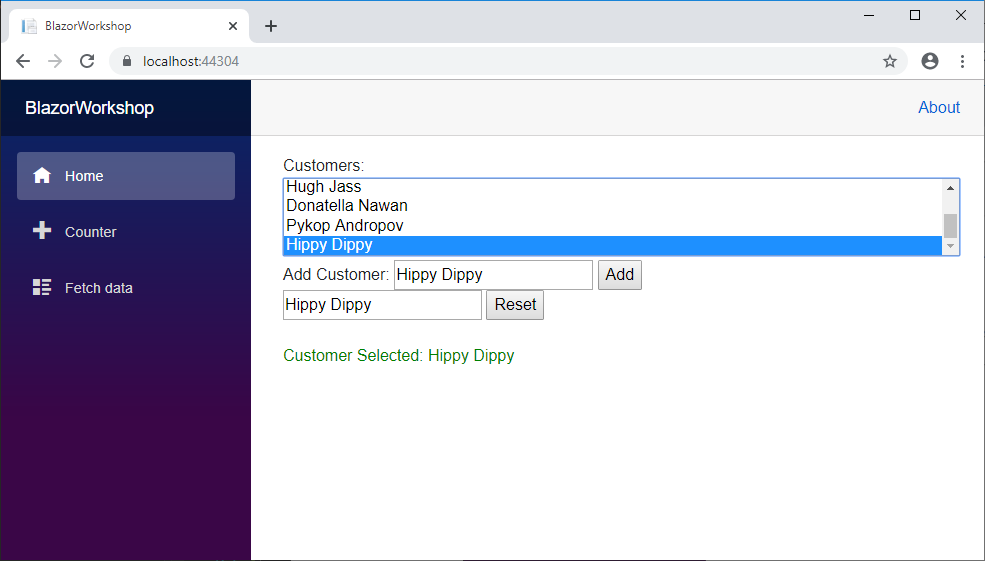This screenshot has width=985, height=561.
Task: Click the Reset button
Action: click(x=515, y=305)
